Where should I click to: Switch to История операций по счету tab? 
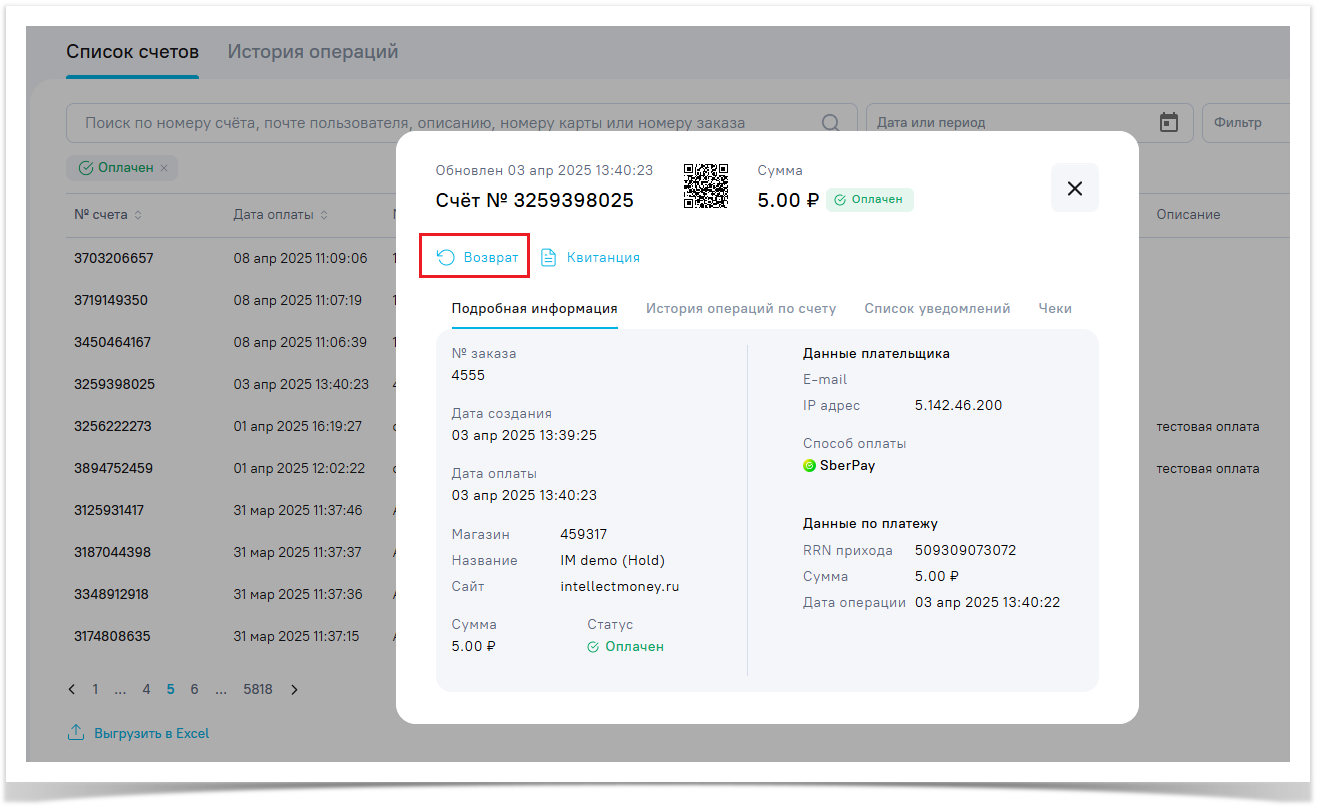[740, 309]
